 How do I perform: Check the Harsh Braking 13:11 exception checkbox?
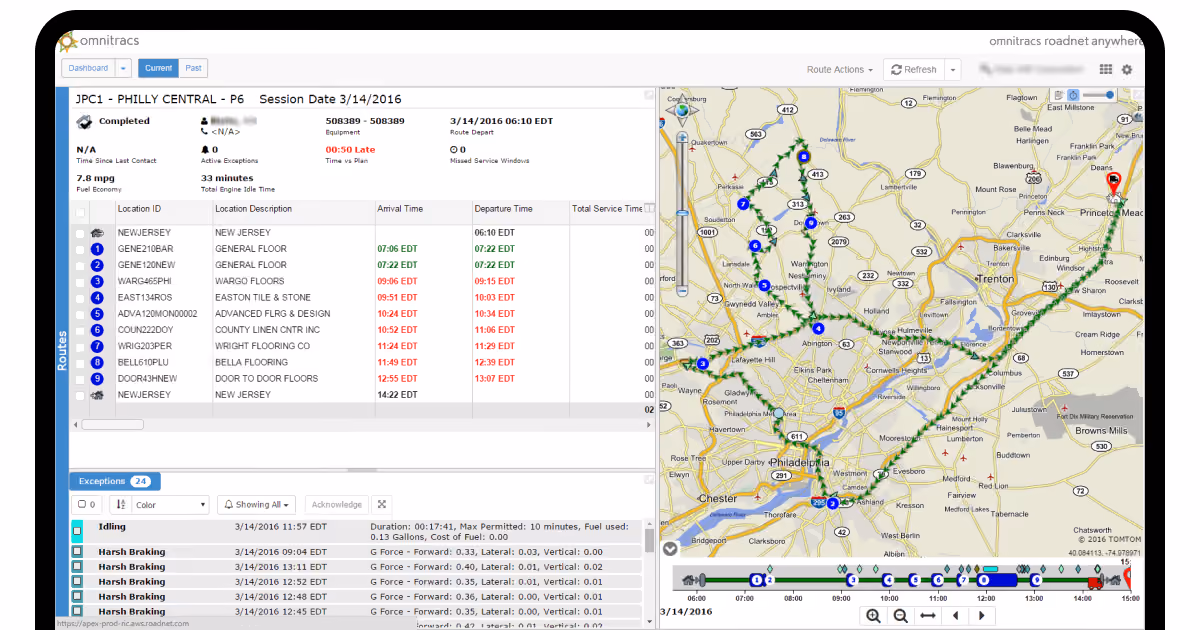(x=77, y=567)
